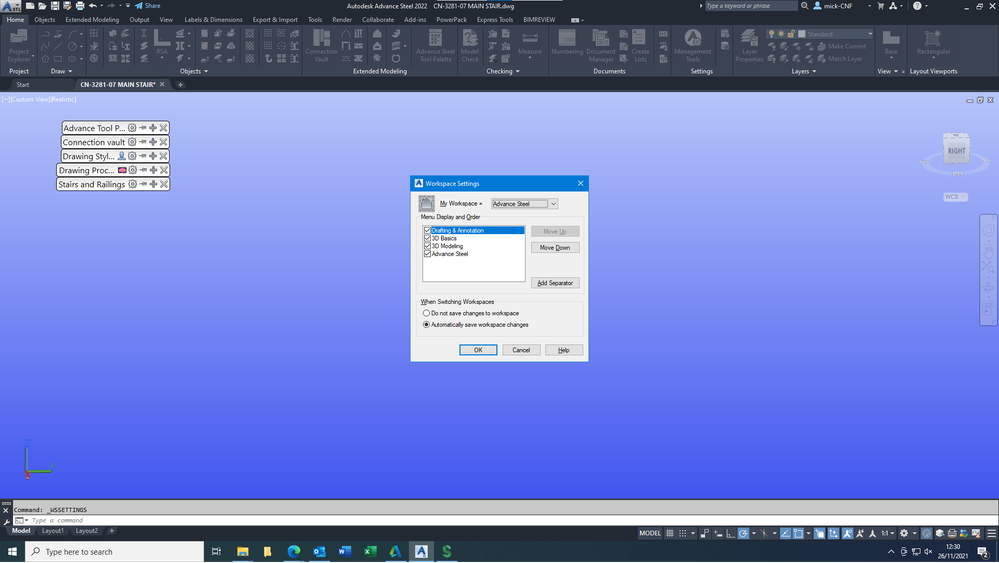Click the Customization hamburger icon in status bar

pos(991,533)
